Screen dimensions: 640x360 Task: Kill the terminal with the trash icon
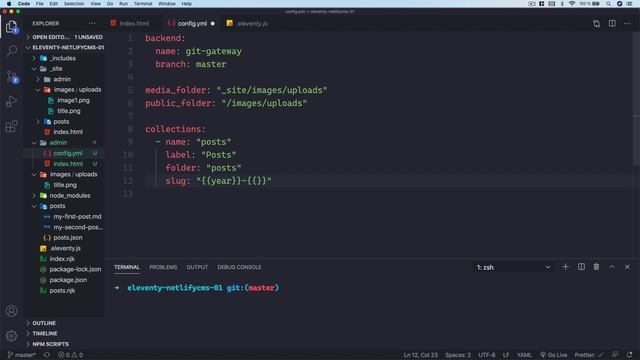tap(596, 267)
